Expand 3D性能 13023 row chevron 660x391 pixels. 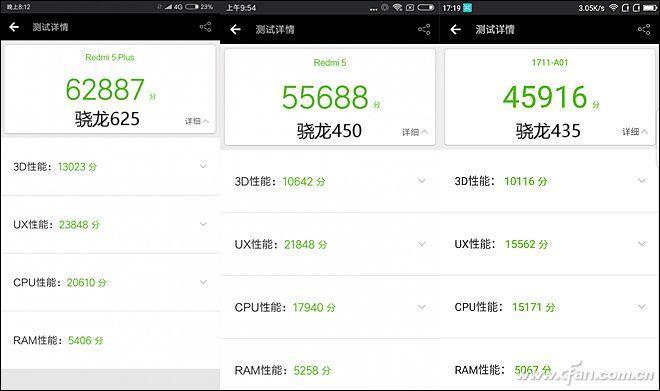[203, 166]
